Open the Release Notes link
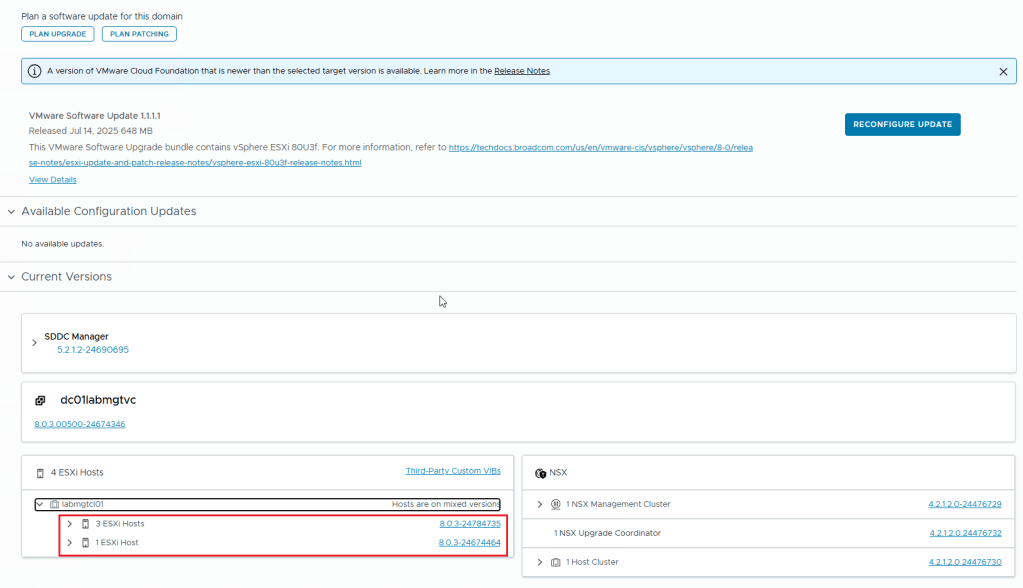The width and height of the screenshot is (1023, 588). [x=521, y=71]
